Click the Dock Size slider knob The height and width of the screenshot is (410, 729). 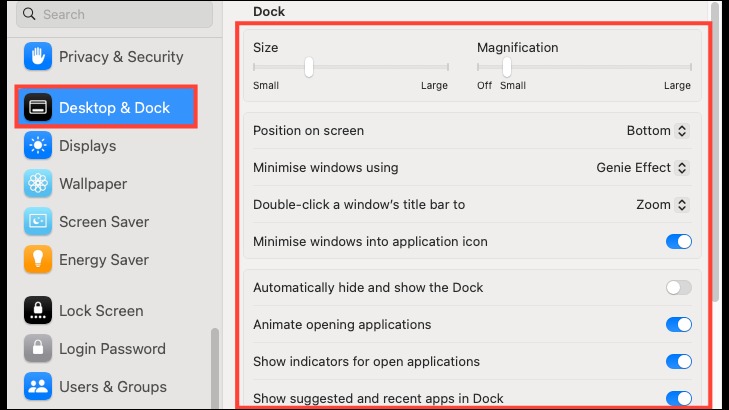pyautogui.click(x=309, y=67)
